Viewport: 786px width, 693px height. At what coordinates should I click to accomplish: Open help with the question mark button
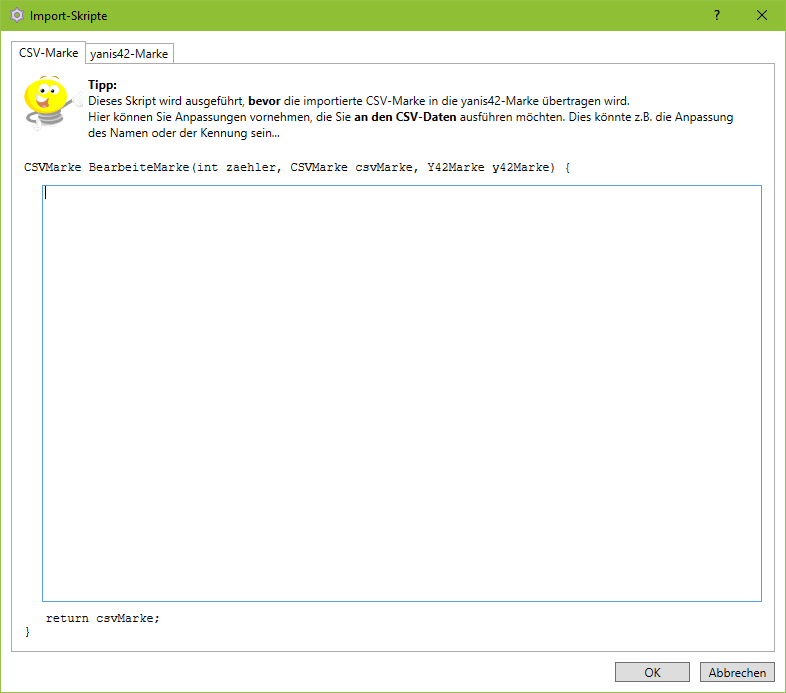[717, 16]
